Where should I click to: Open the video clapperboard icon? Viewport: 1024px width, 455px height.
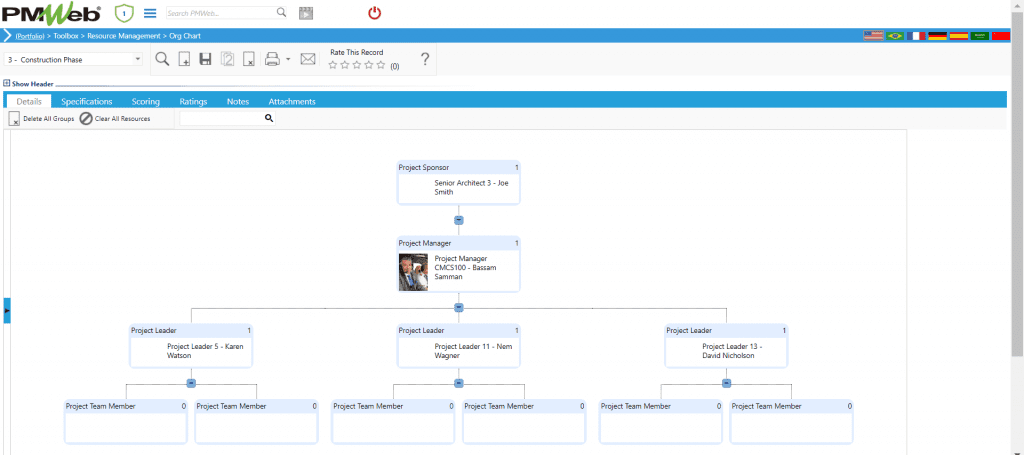coord(306,13)
